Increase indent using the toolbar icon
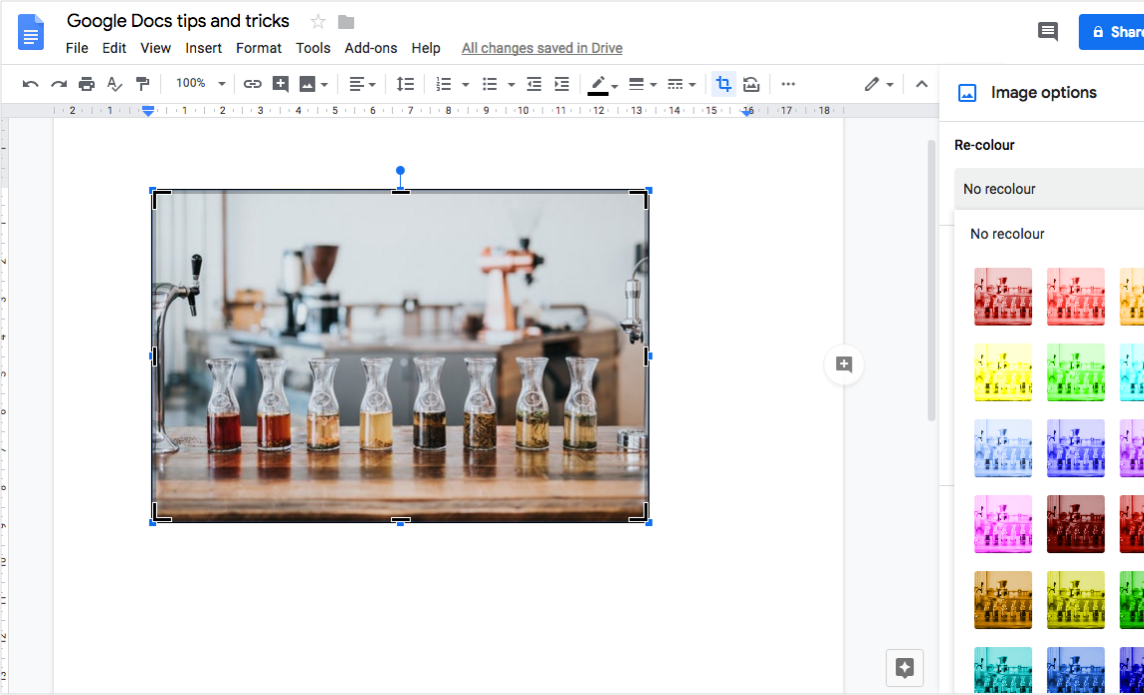This screenshot has height=695, width=1144. 562,84
